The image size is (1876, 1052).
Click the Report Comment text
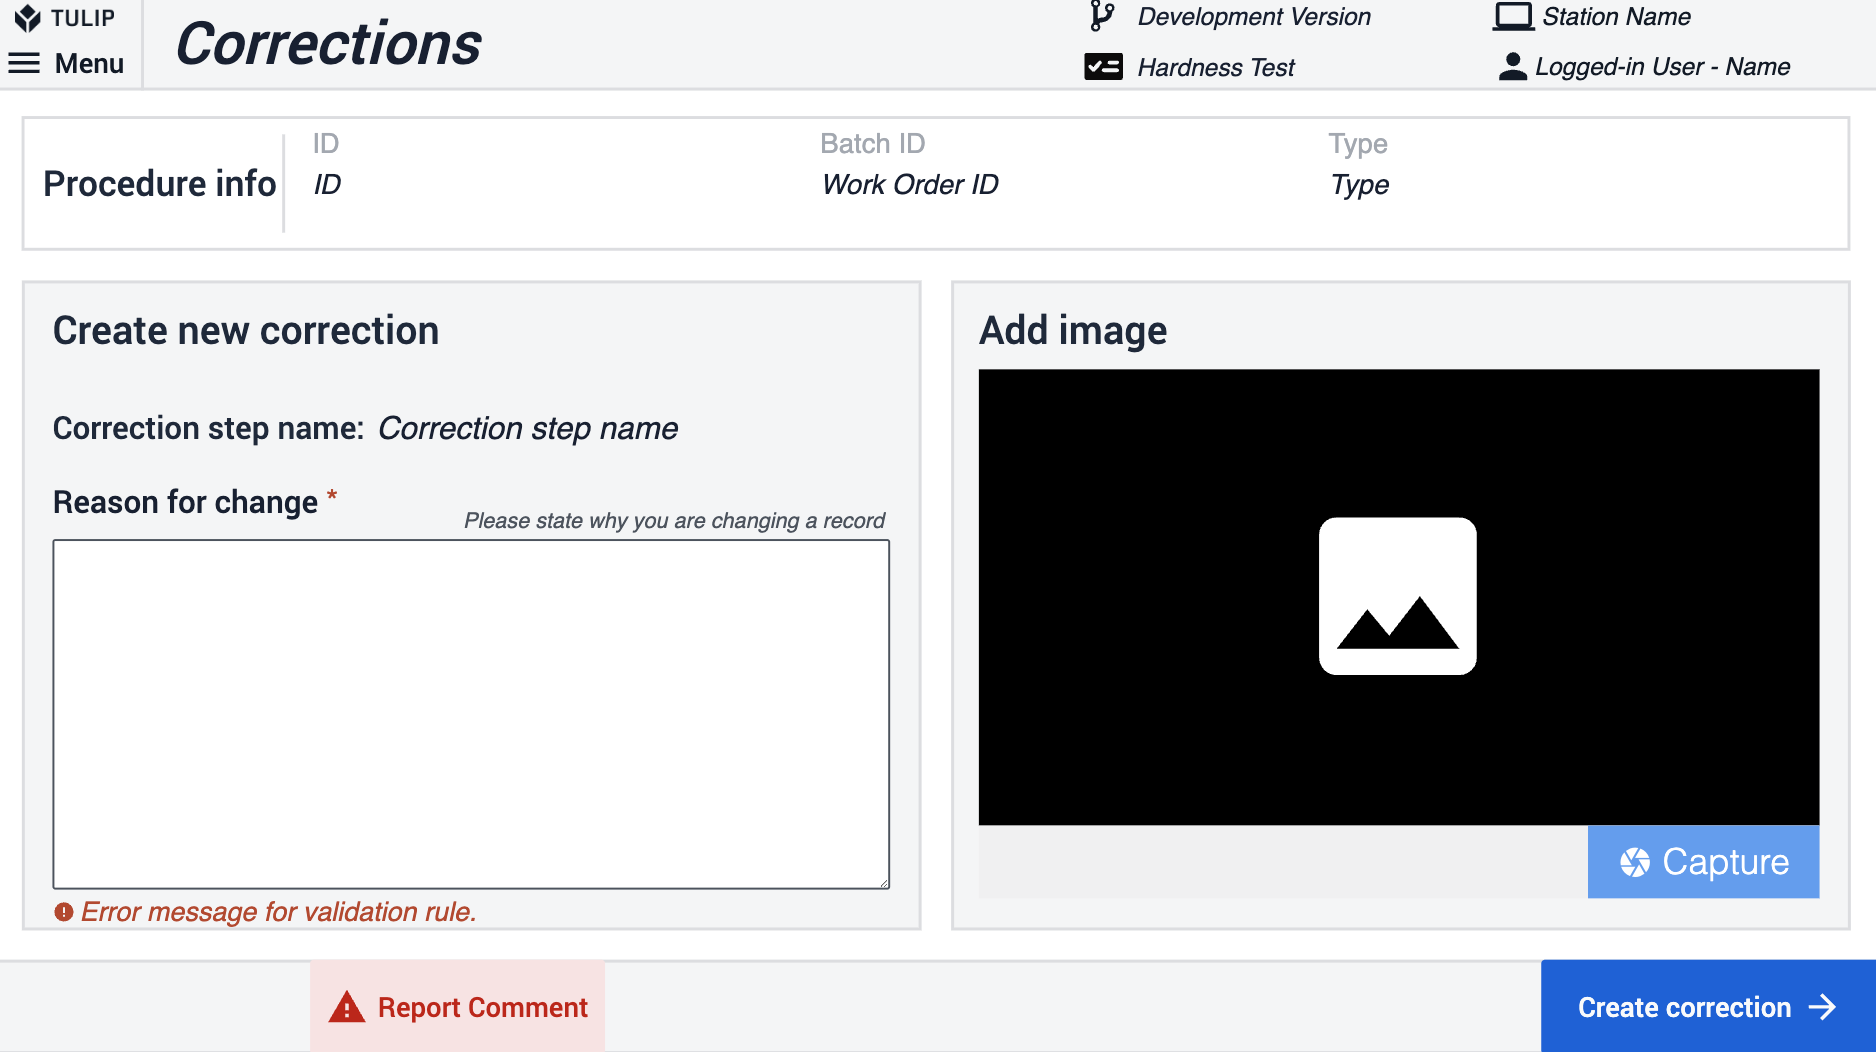(x=483, y=1007)
